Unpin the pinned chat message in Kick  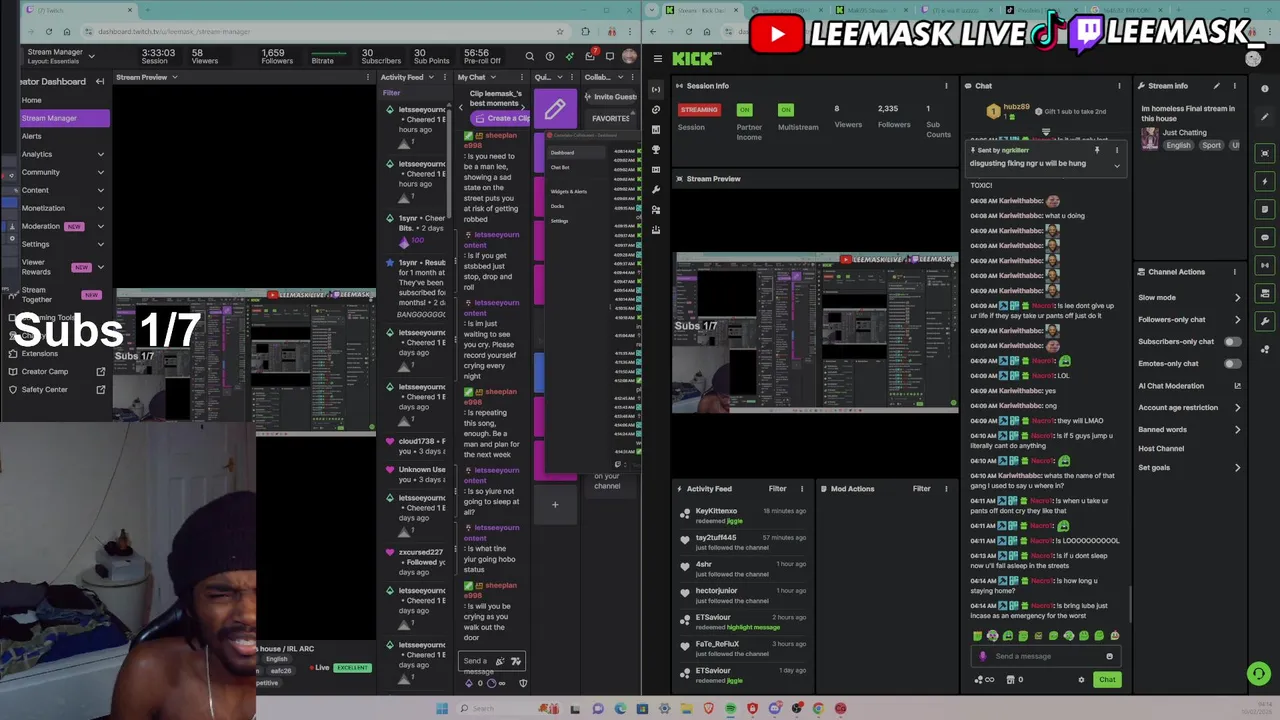1097,151
